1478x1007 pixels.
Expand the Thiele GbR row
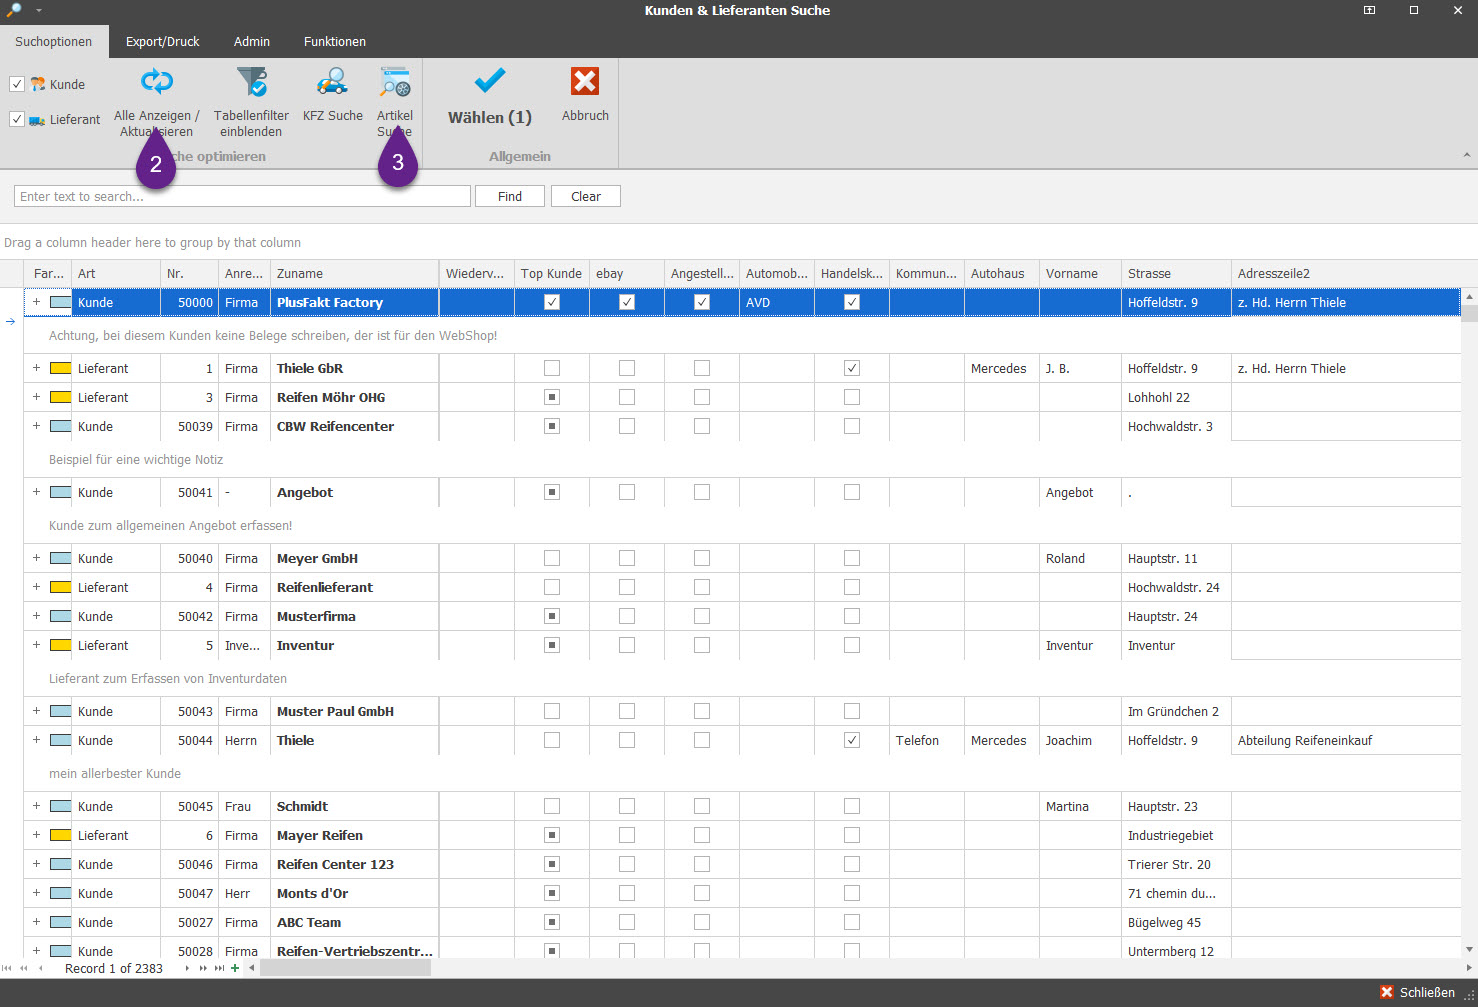[36, 368]
